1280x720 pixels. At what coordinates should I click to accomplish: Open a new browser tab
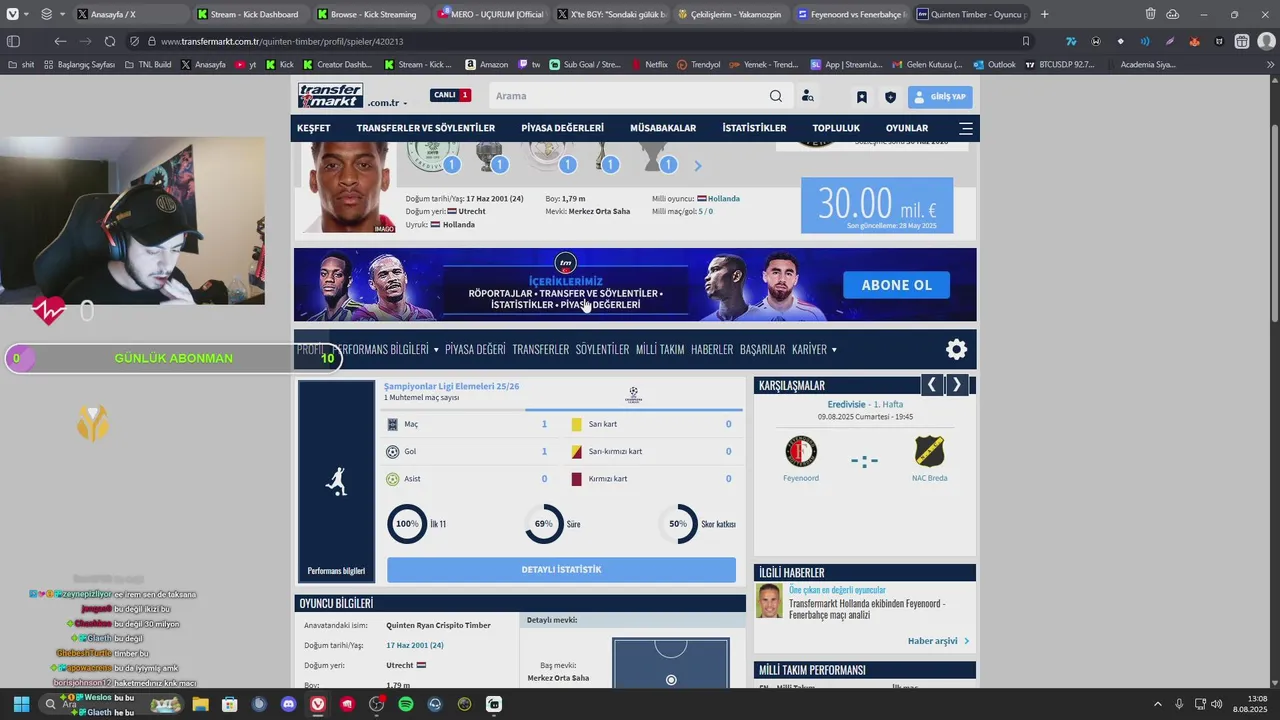(1045, 14)
